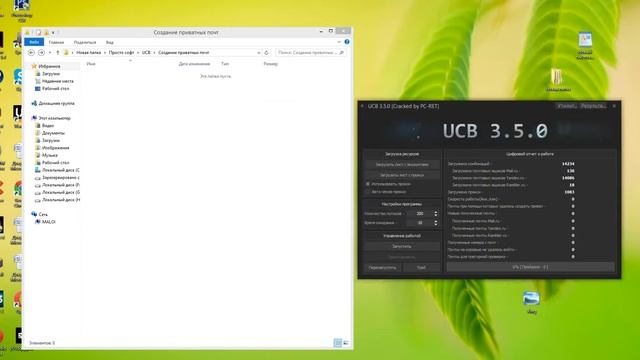Viewport: 640px width, 360px height.
Task: Decrease thread count stepper in UCB
Action: click(x=436, y=216)
